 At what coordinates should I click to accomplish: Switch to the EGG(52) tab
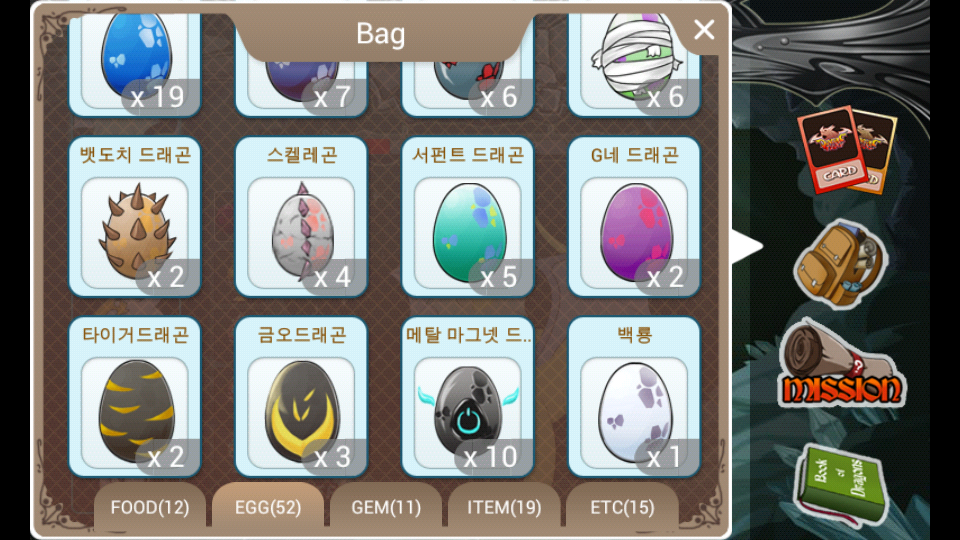(x=268, y=506)
